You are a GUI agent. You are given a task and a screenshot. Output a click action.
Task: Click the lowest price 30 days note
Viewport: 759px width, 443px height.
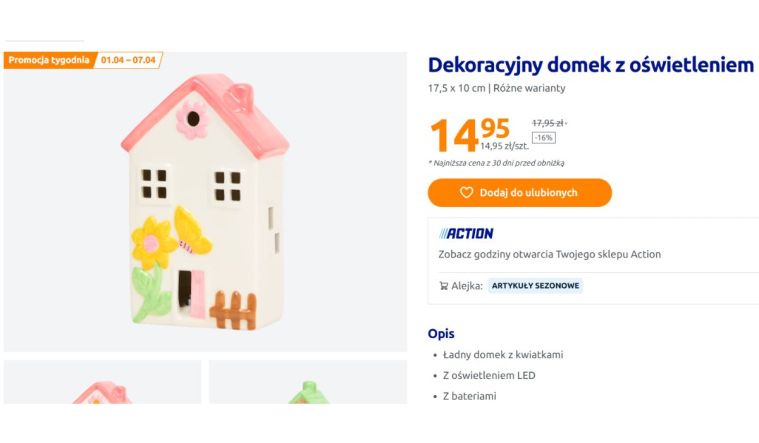[496, 163]
